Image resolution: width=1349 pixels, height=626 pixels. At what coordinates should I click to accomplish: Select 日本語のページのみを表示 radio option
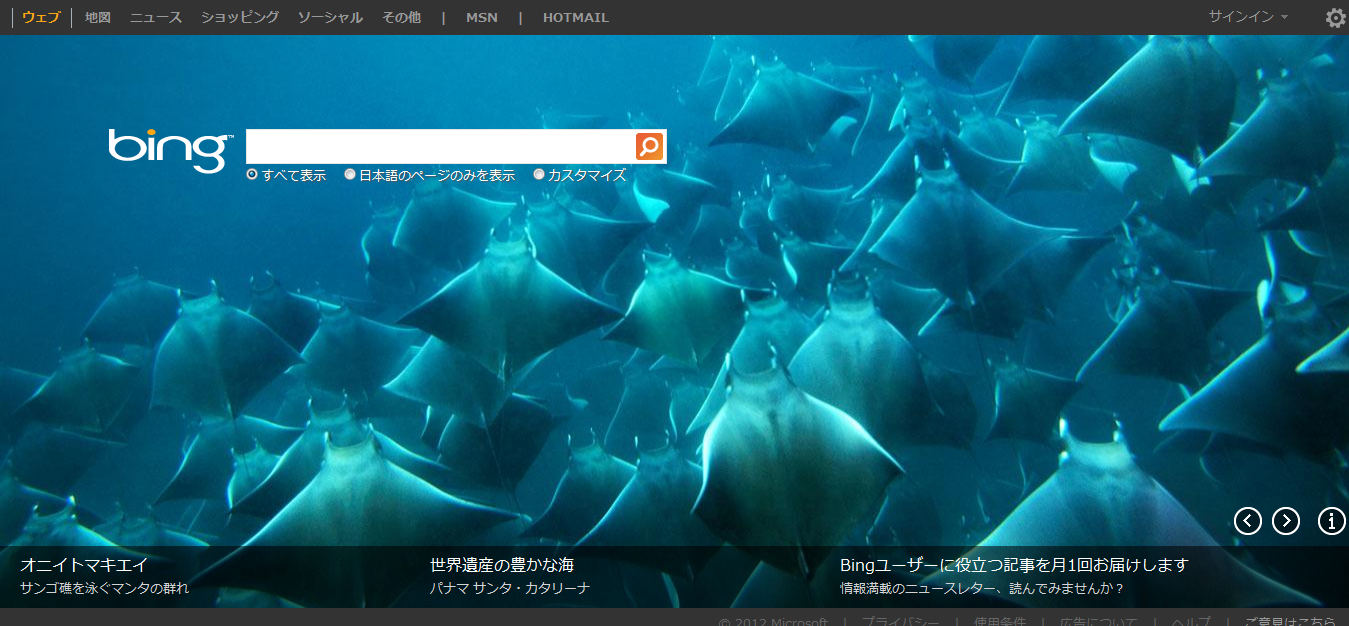[350, 174]
